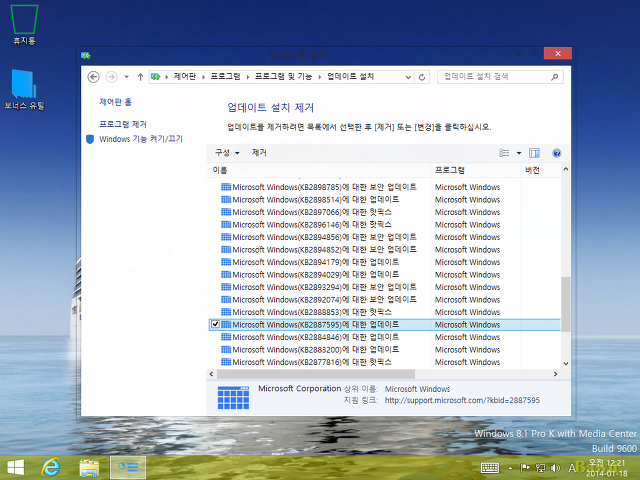Image resolution: width=640 pixels, height=480 pixels.
Task: Sort by the 버전 column header
Action: pos(541,170)
